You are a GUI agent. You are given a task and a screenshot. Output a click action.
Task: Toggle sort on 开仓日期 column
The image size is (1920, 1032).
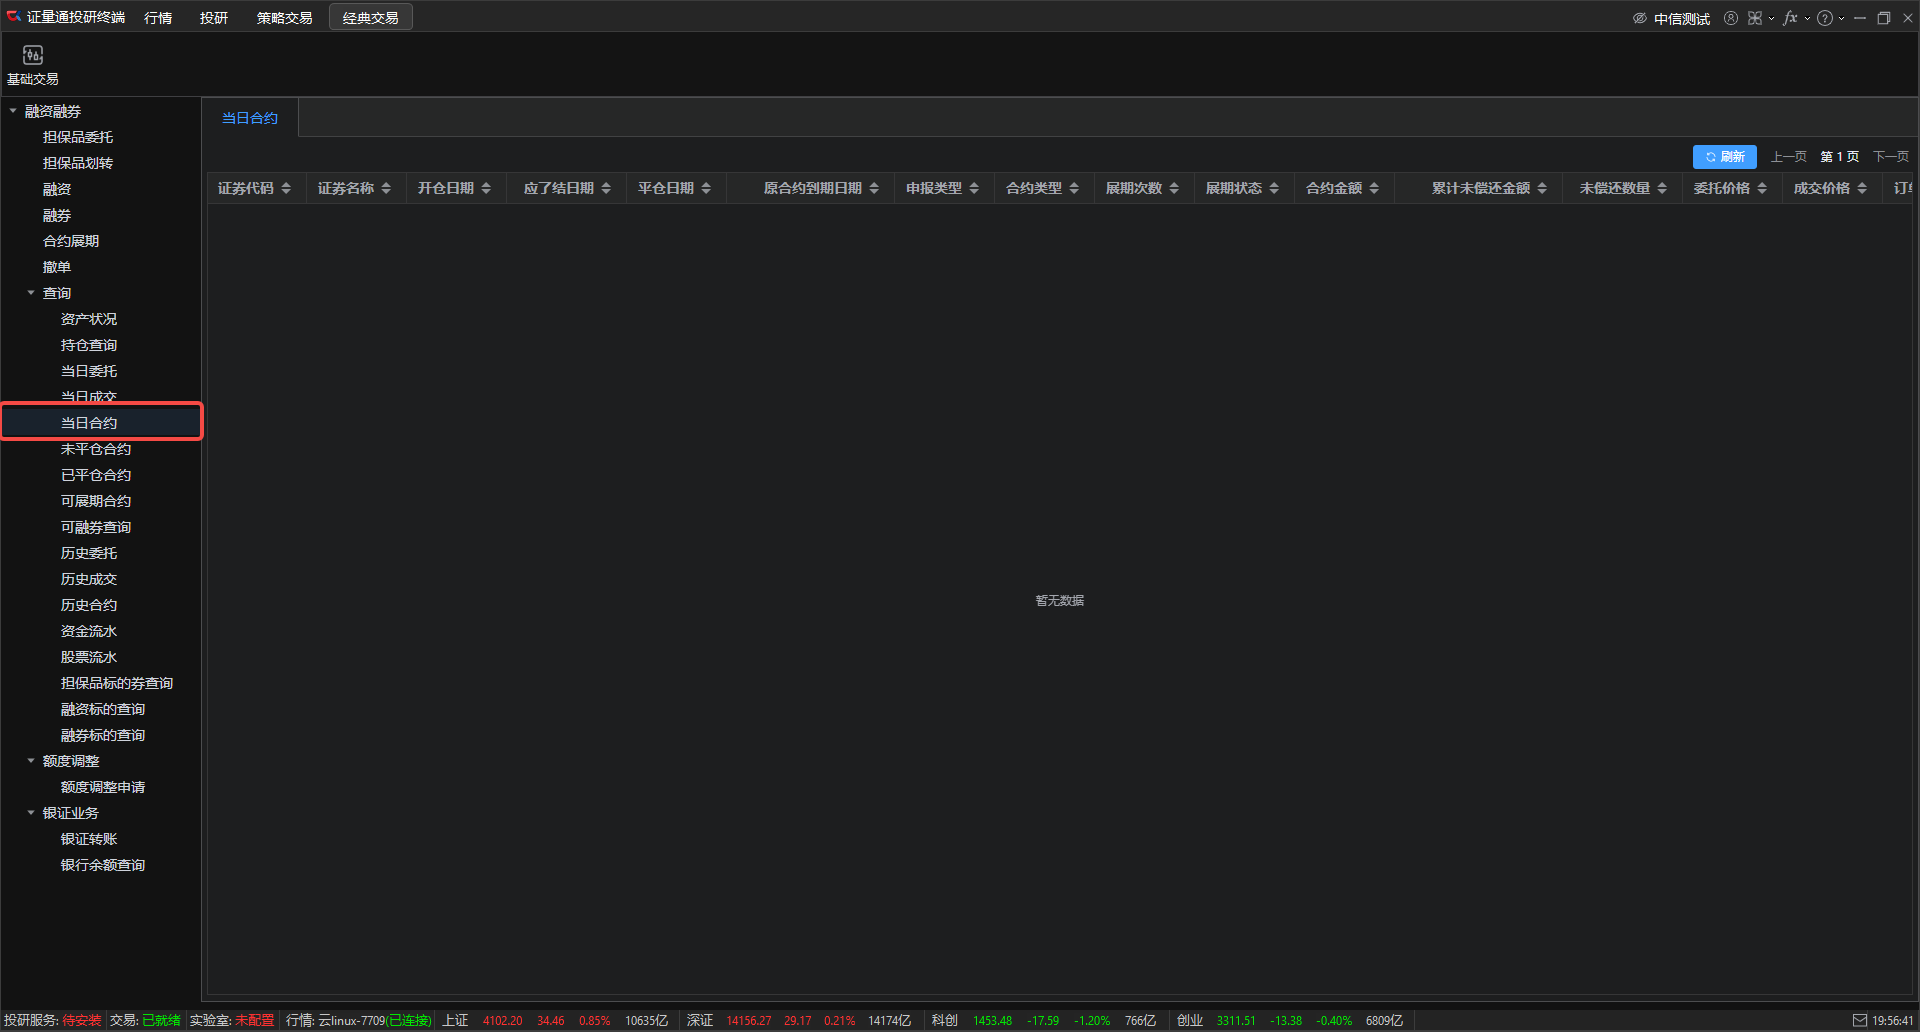tap(486, 188)
